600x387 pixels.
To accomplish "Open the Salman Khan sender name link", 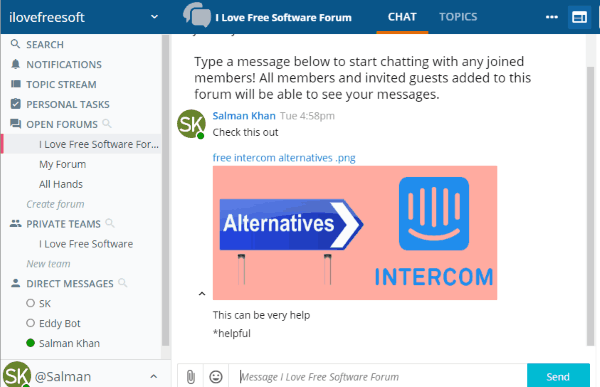I will coord(244,116).
